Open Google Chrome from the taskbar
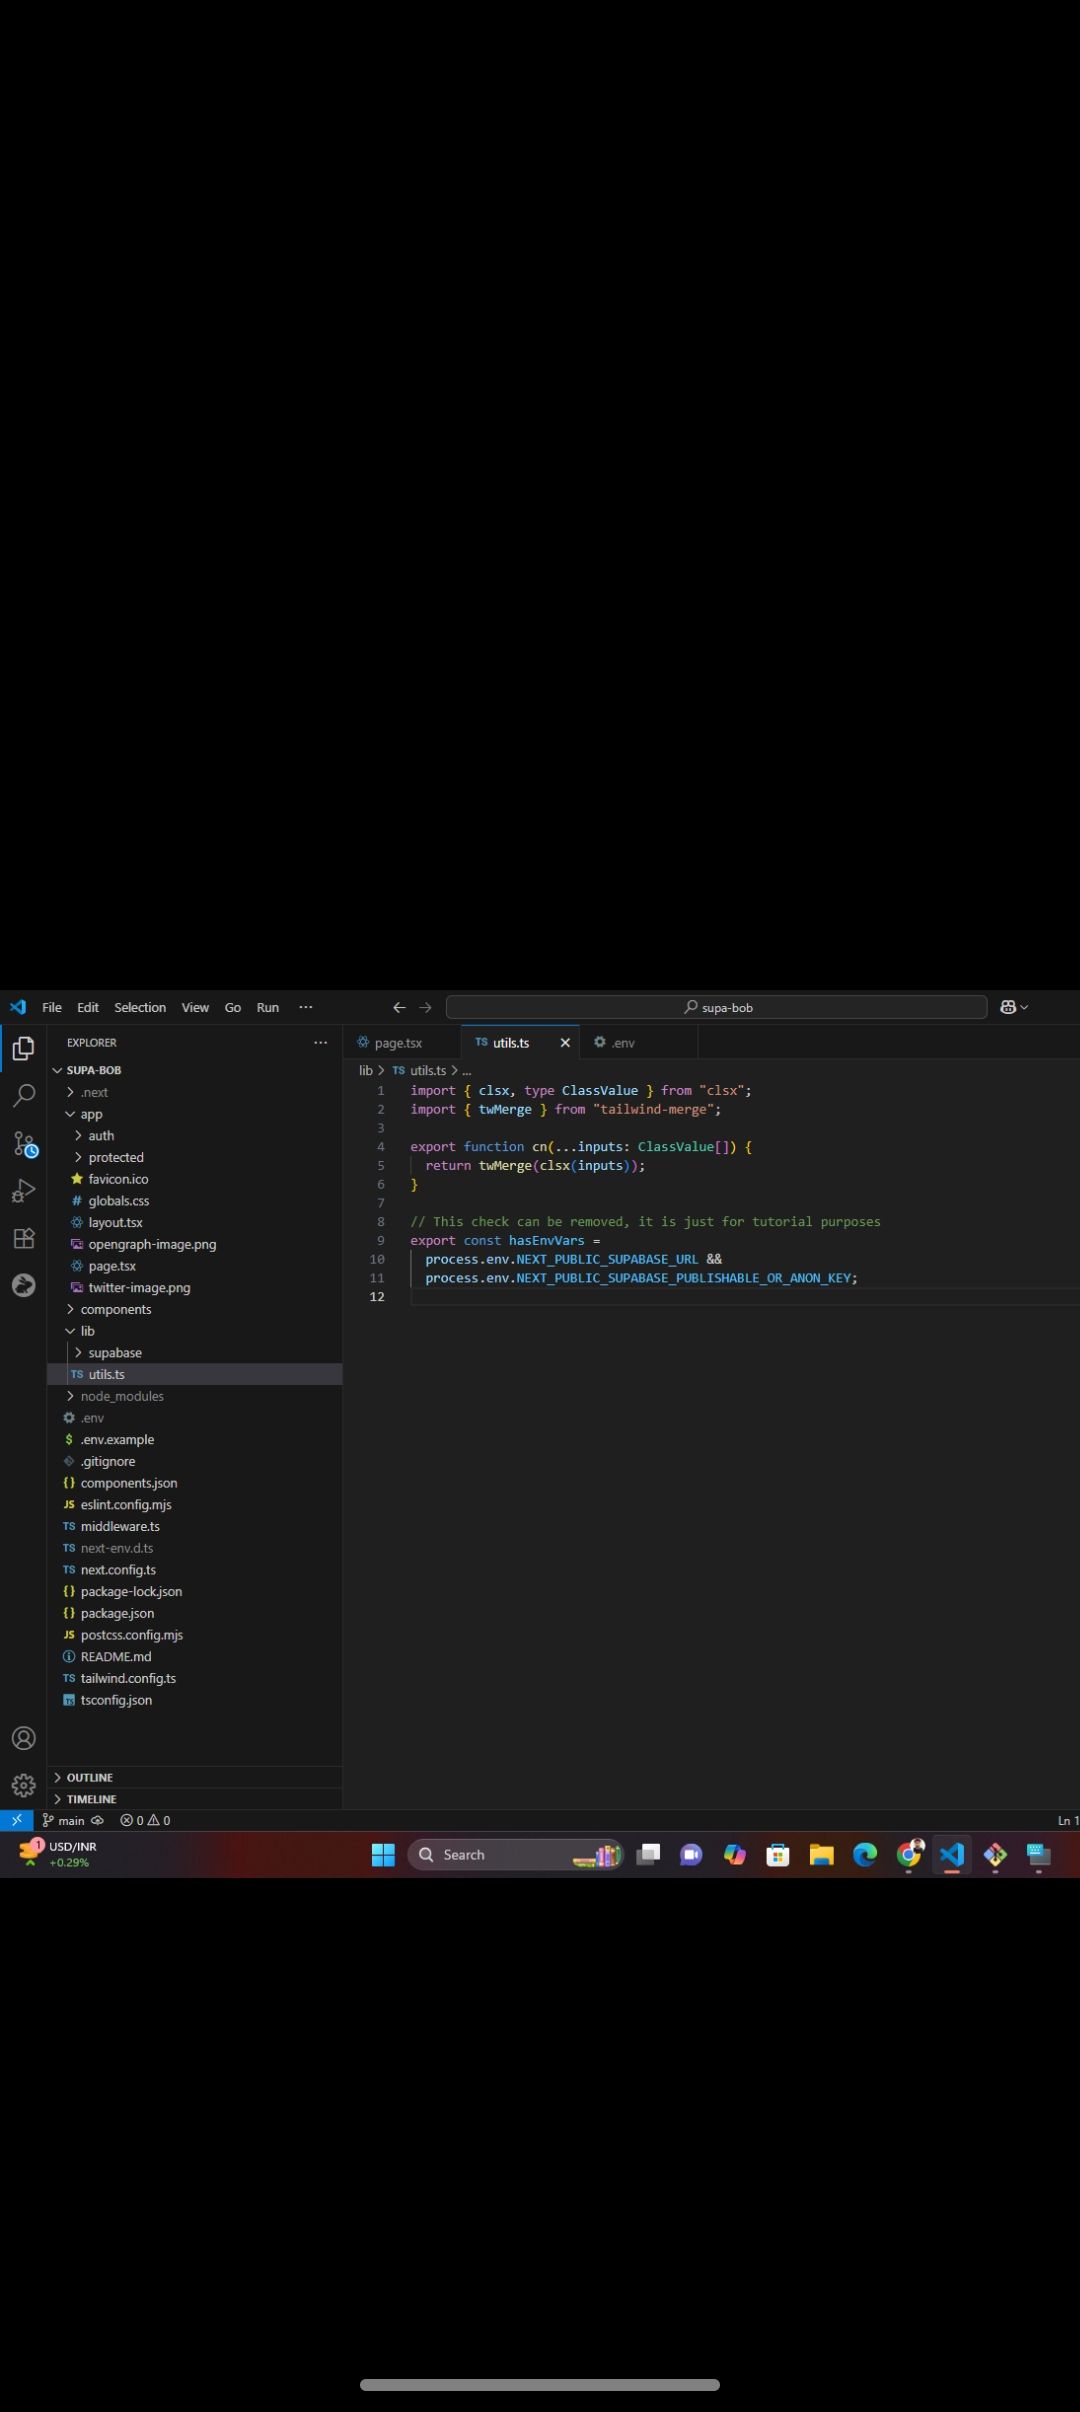The image size is (1080, 2412). click(909, 1854)
